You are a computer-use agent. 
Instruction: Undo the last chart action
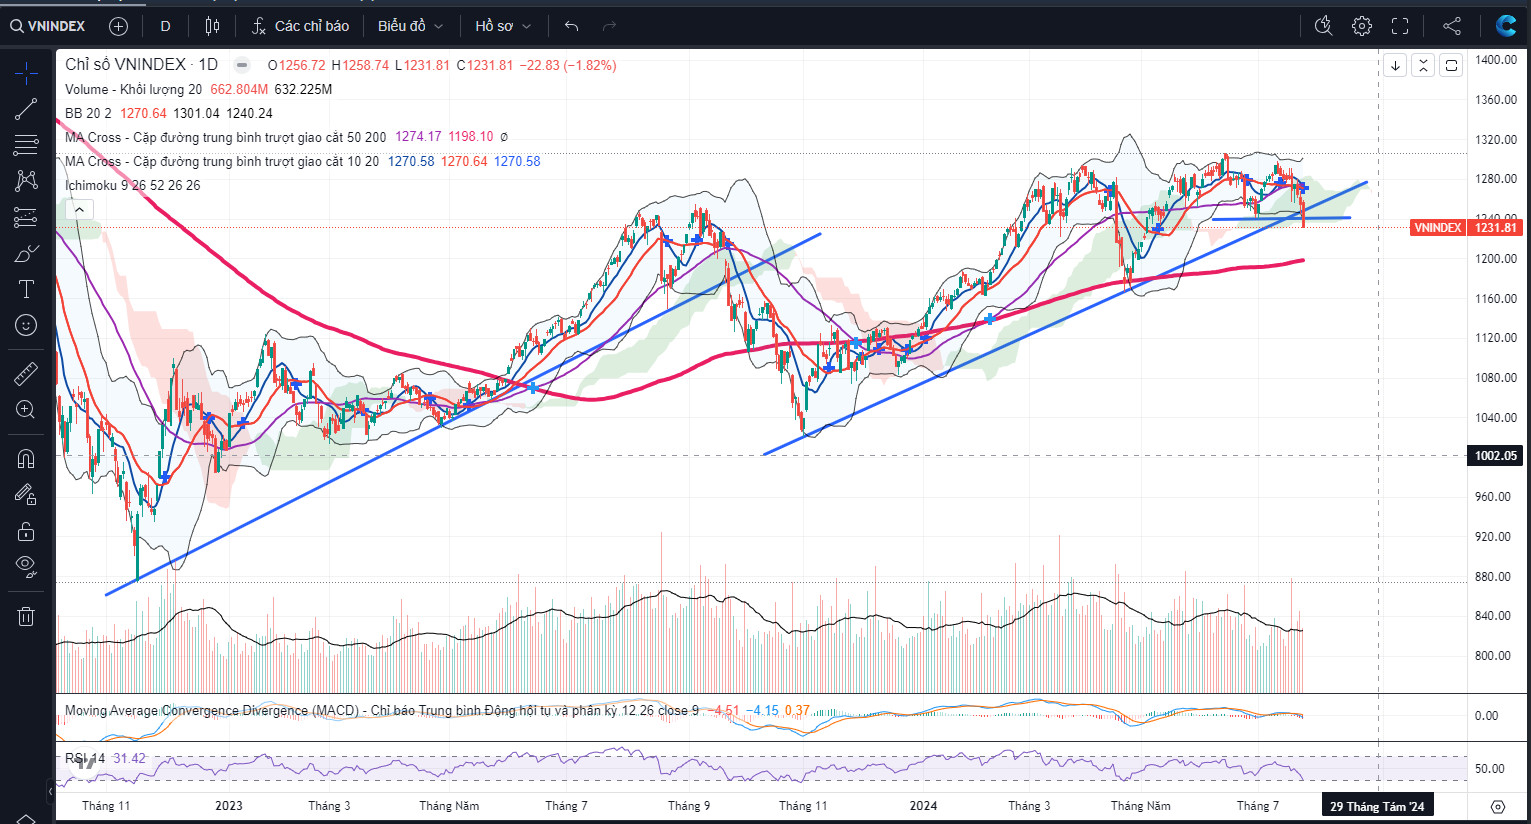(x=571, y=26)
